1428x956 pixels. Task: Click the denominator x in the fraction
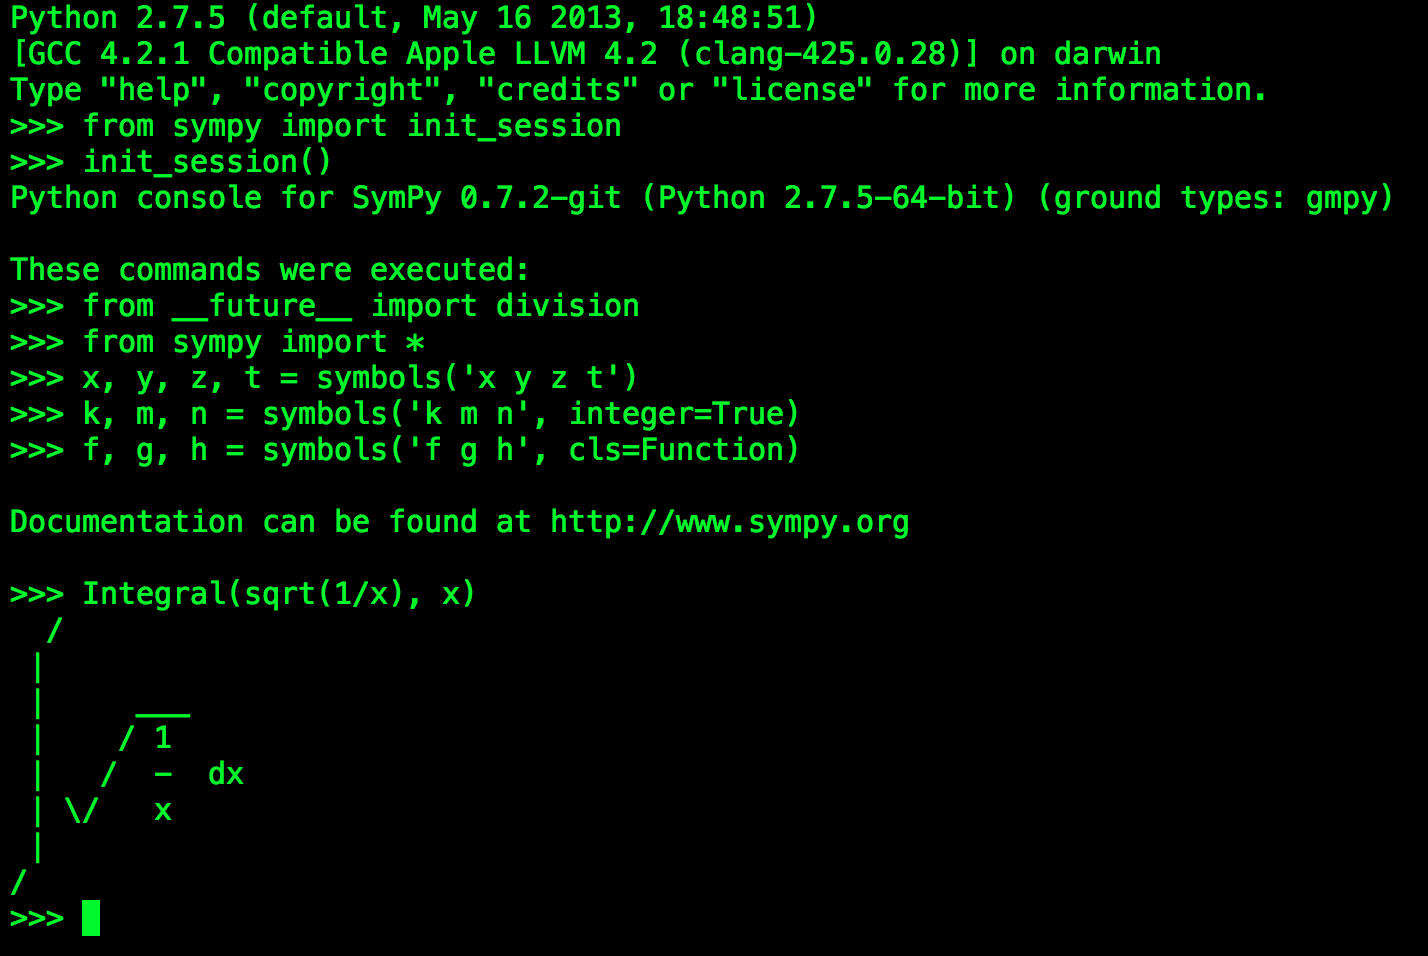163,810
